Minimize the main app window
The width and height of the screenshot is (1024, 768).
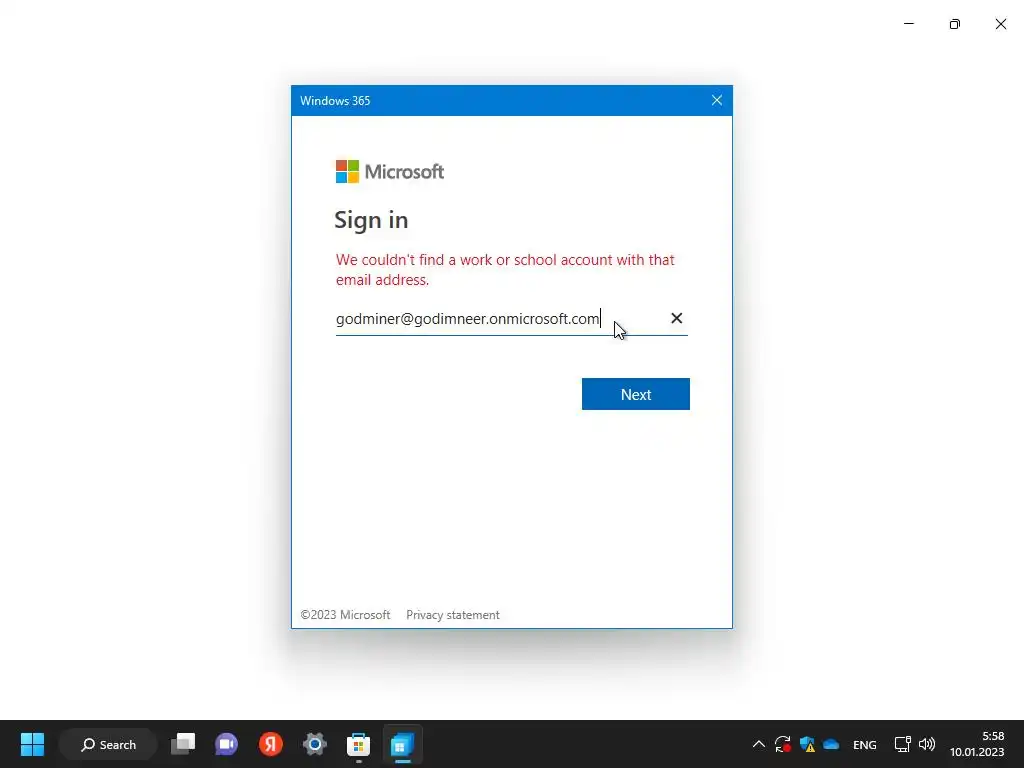[908, 24]
